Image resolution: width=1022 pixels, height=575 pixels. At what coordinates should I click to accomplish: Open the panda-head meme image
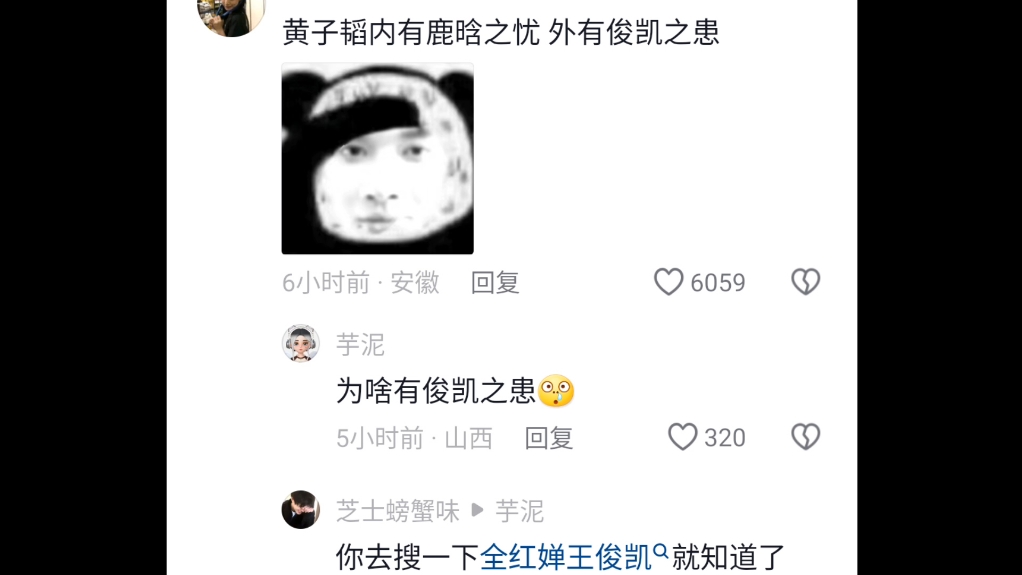(377, 158)
